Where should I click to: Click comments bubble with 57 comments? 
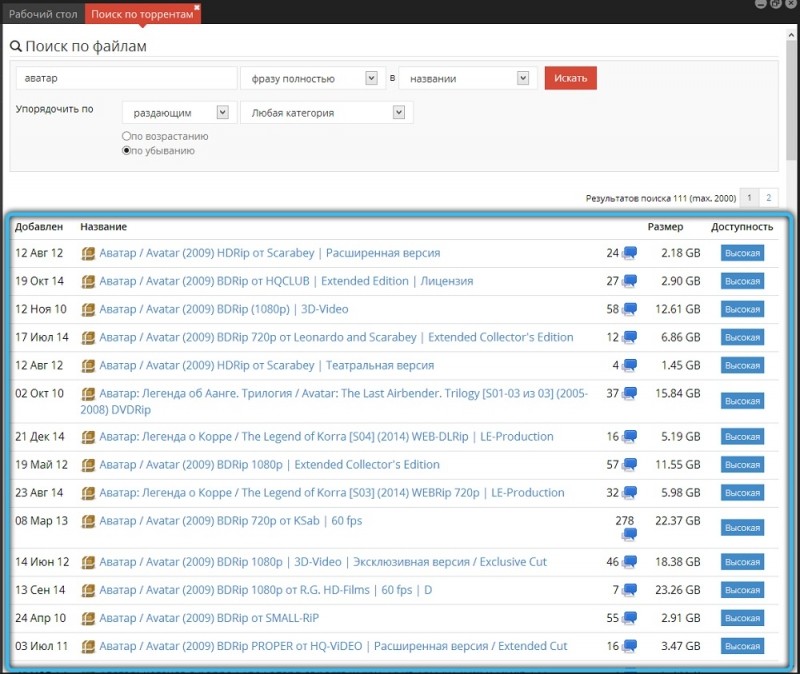coord(630,465)
